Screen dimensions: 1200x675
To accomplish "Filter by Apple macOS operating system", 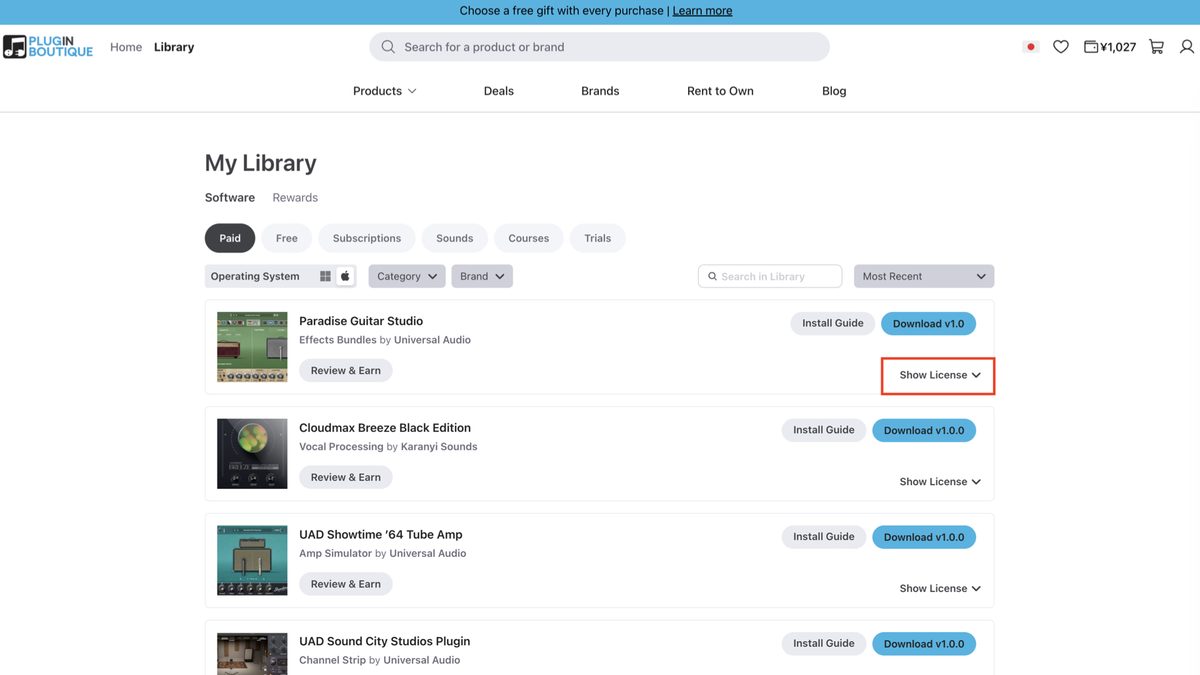I will 345,276.
